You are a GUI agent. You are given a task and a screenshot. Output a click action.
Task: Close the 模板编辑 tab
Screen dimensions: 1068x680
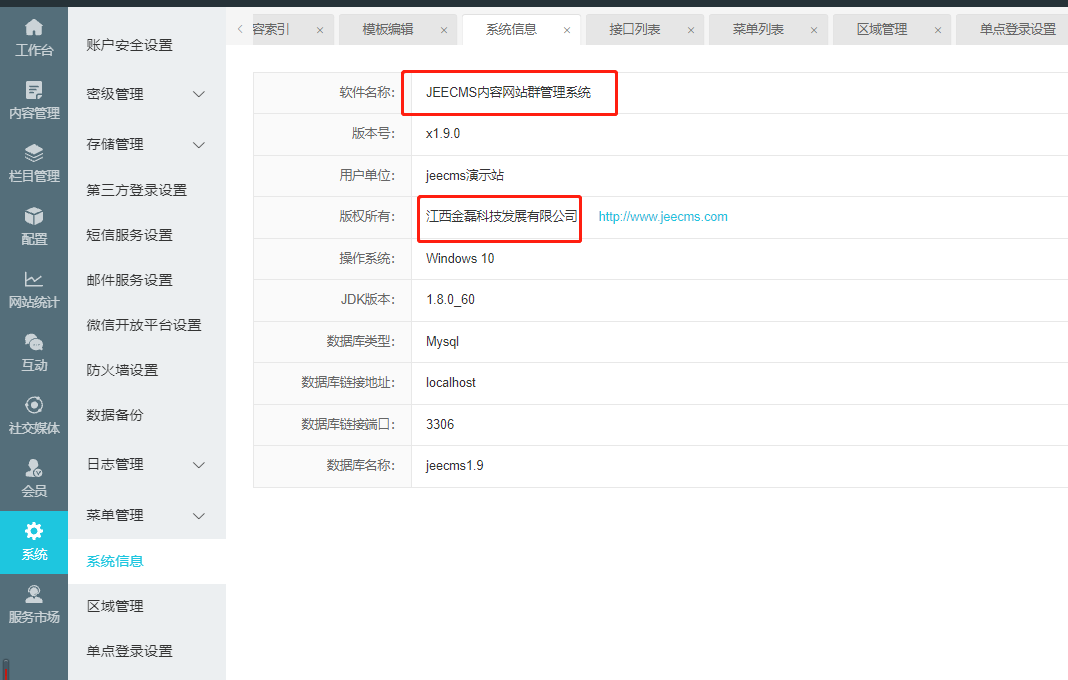(444, 30)
